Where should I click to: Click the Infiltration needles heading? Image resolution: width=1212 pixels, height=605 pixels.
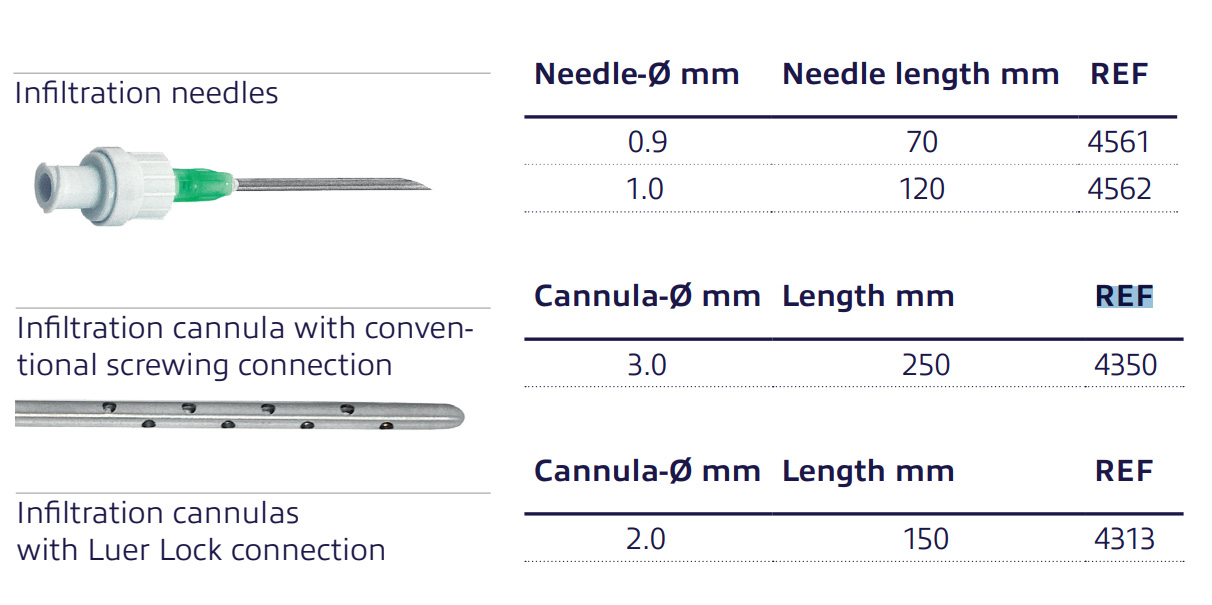147,94
